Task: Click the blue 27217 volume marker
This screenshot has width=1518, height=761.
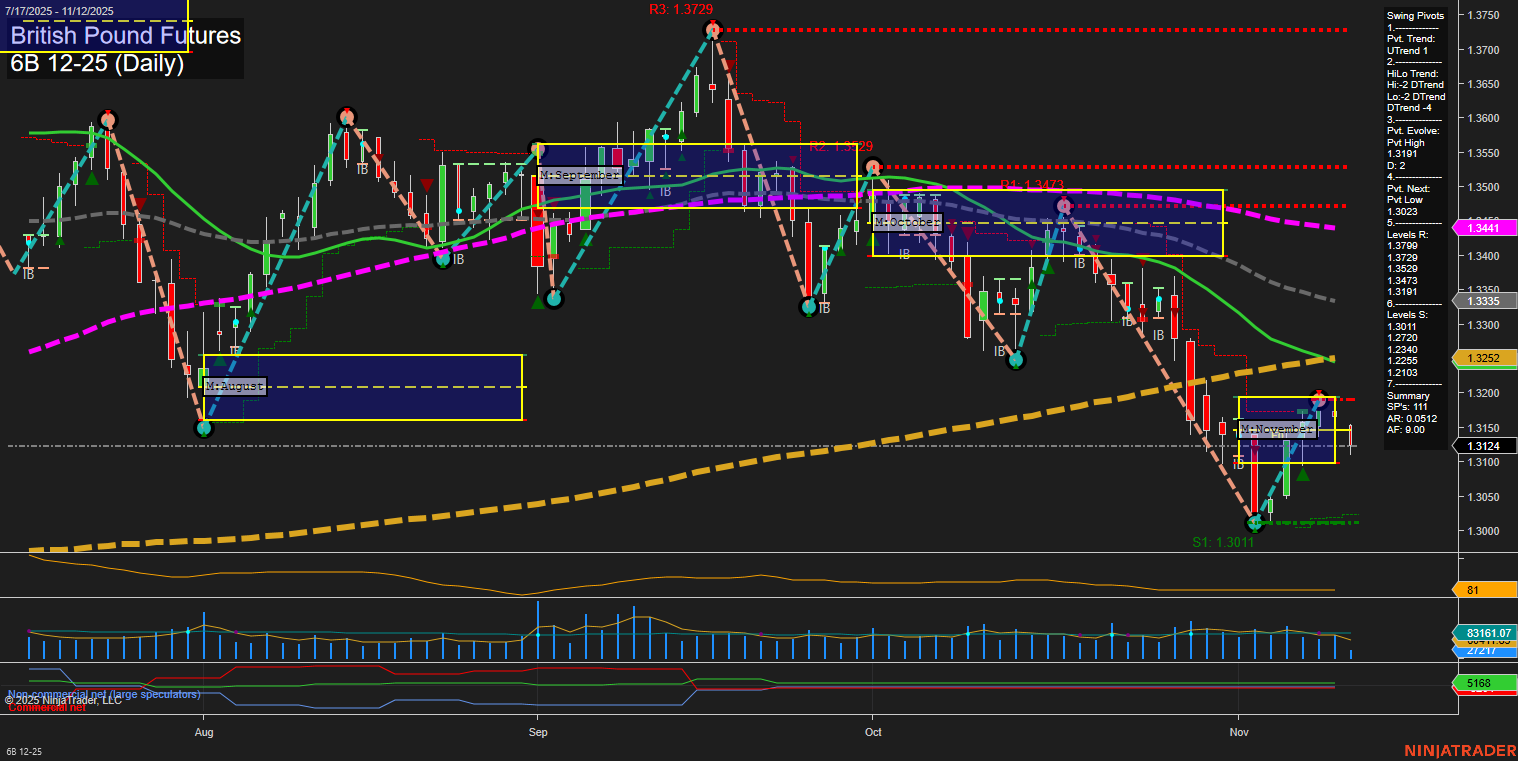Action: click(1487, 651)
